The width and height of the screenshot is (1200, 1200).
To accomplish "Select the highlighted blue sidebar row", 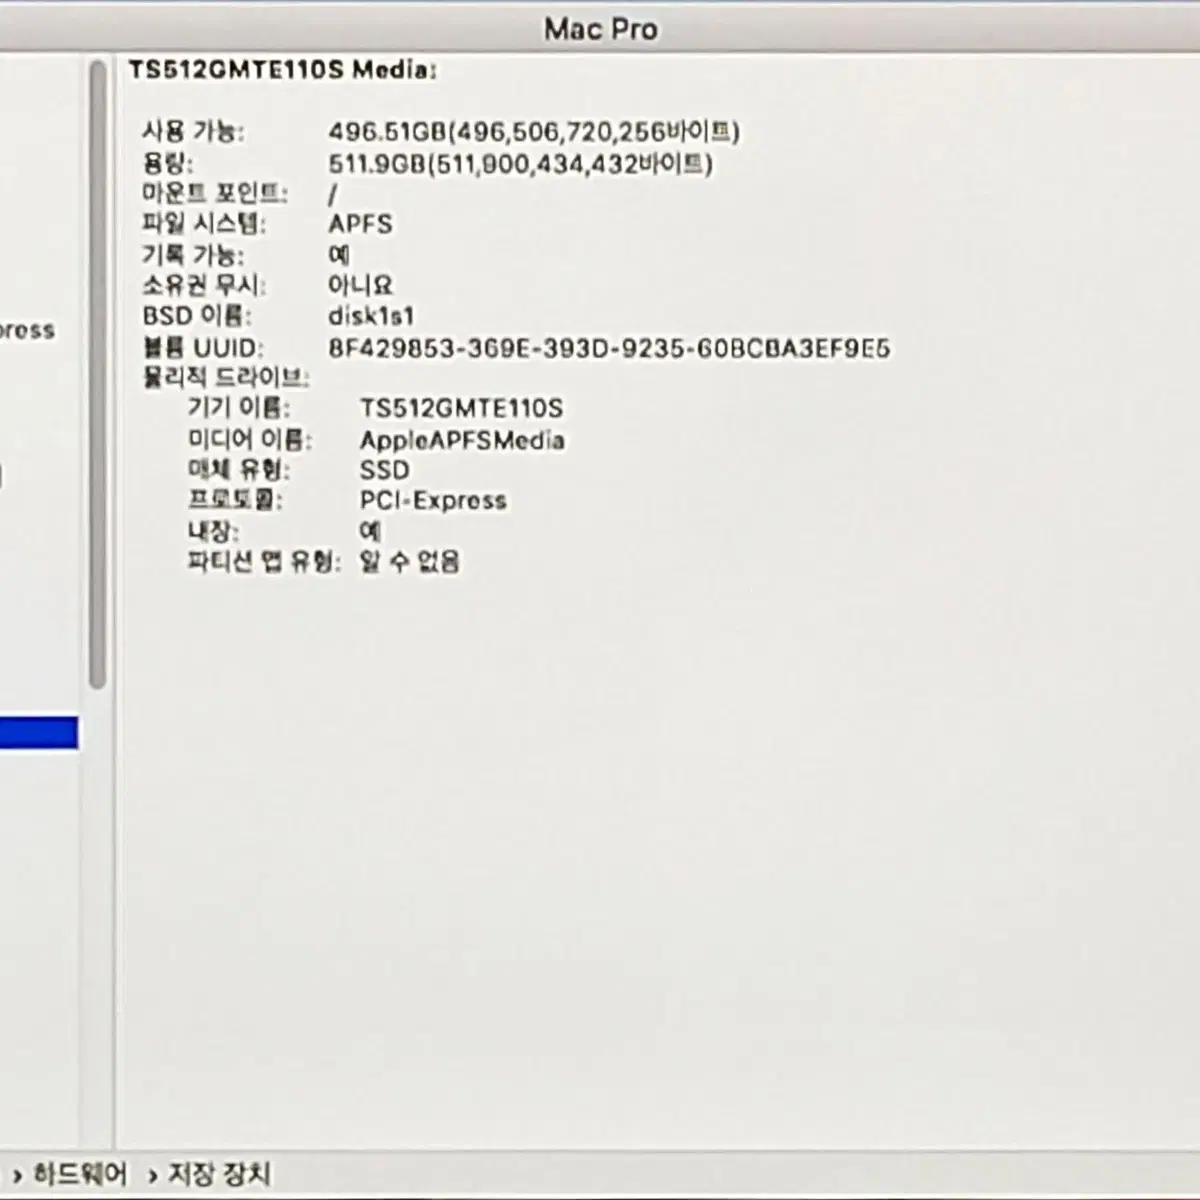I will pyautogui.click(x=39, y=732).
